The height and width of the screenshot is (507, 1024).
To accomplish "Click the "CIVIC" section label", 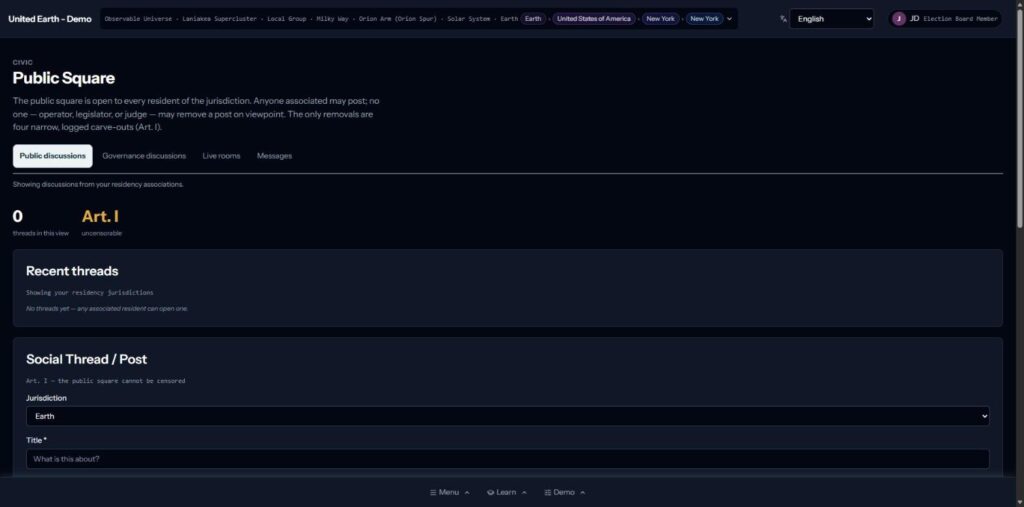I will pos(23,63).
